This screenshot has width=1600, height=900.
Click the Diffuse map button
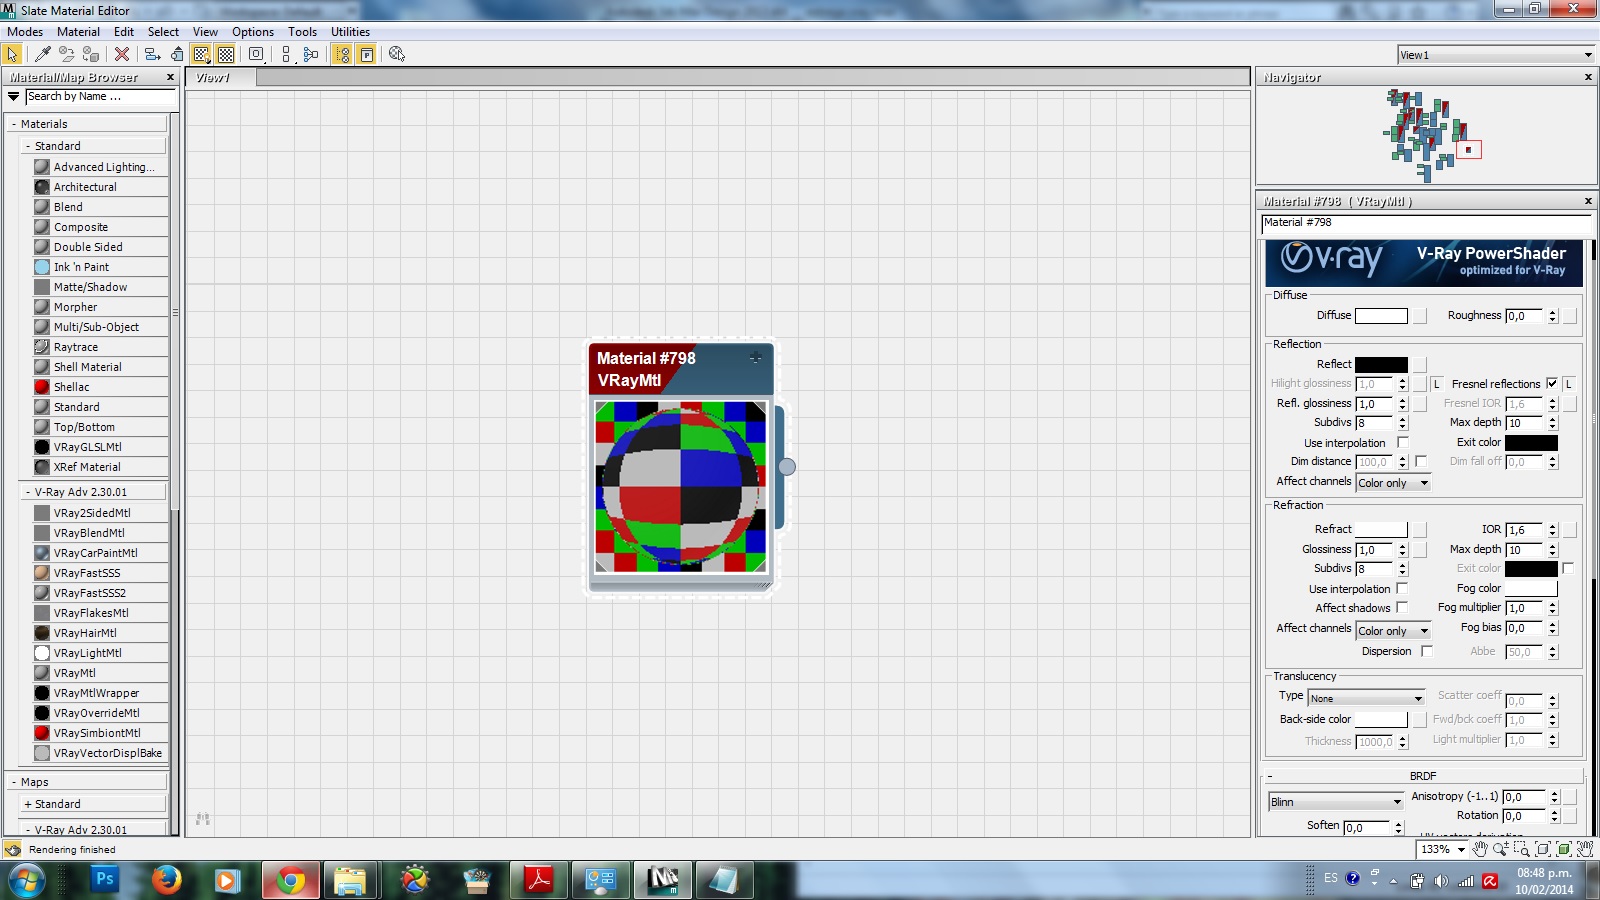[1420, 316]
